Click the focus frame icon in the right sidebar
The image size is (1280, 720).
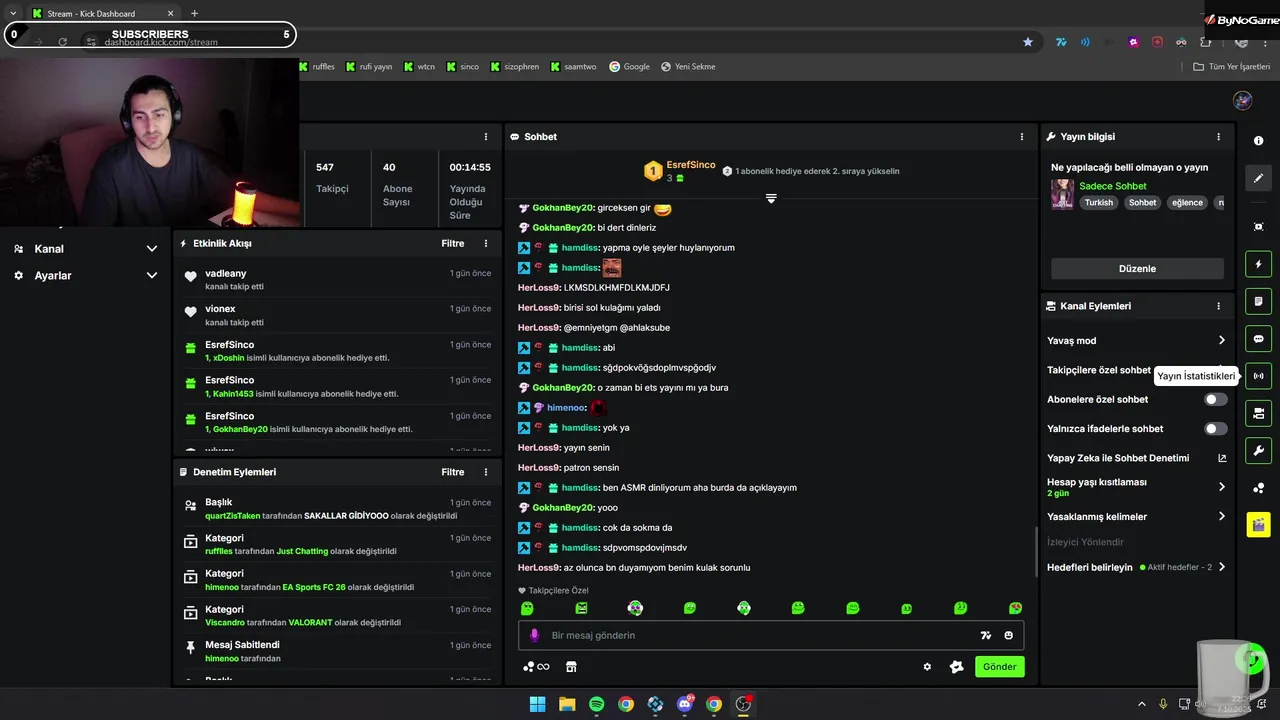1258,227
